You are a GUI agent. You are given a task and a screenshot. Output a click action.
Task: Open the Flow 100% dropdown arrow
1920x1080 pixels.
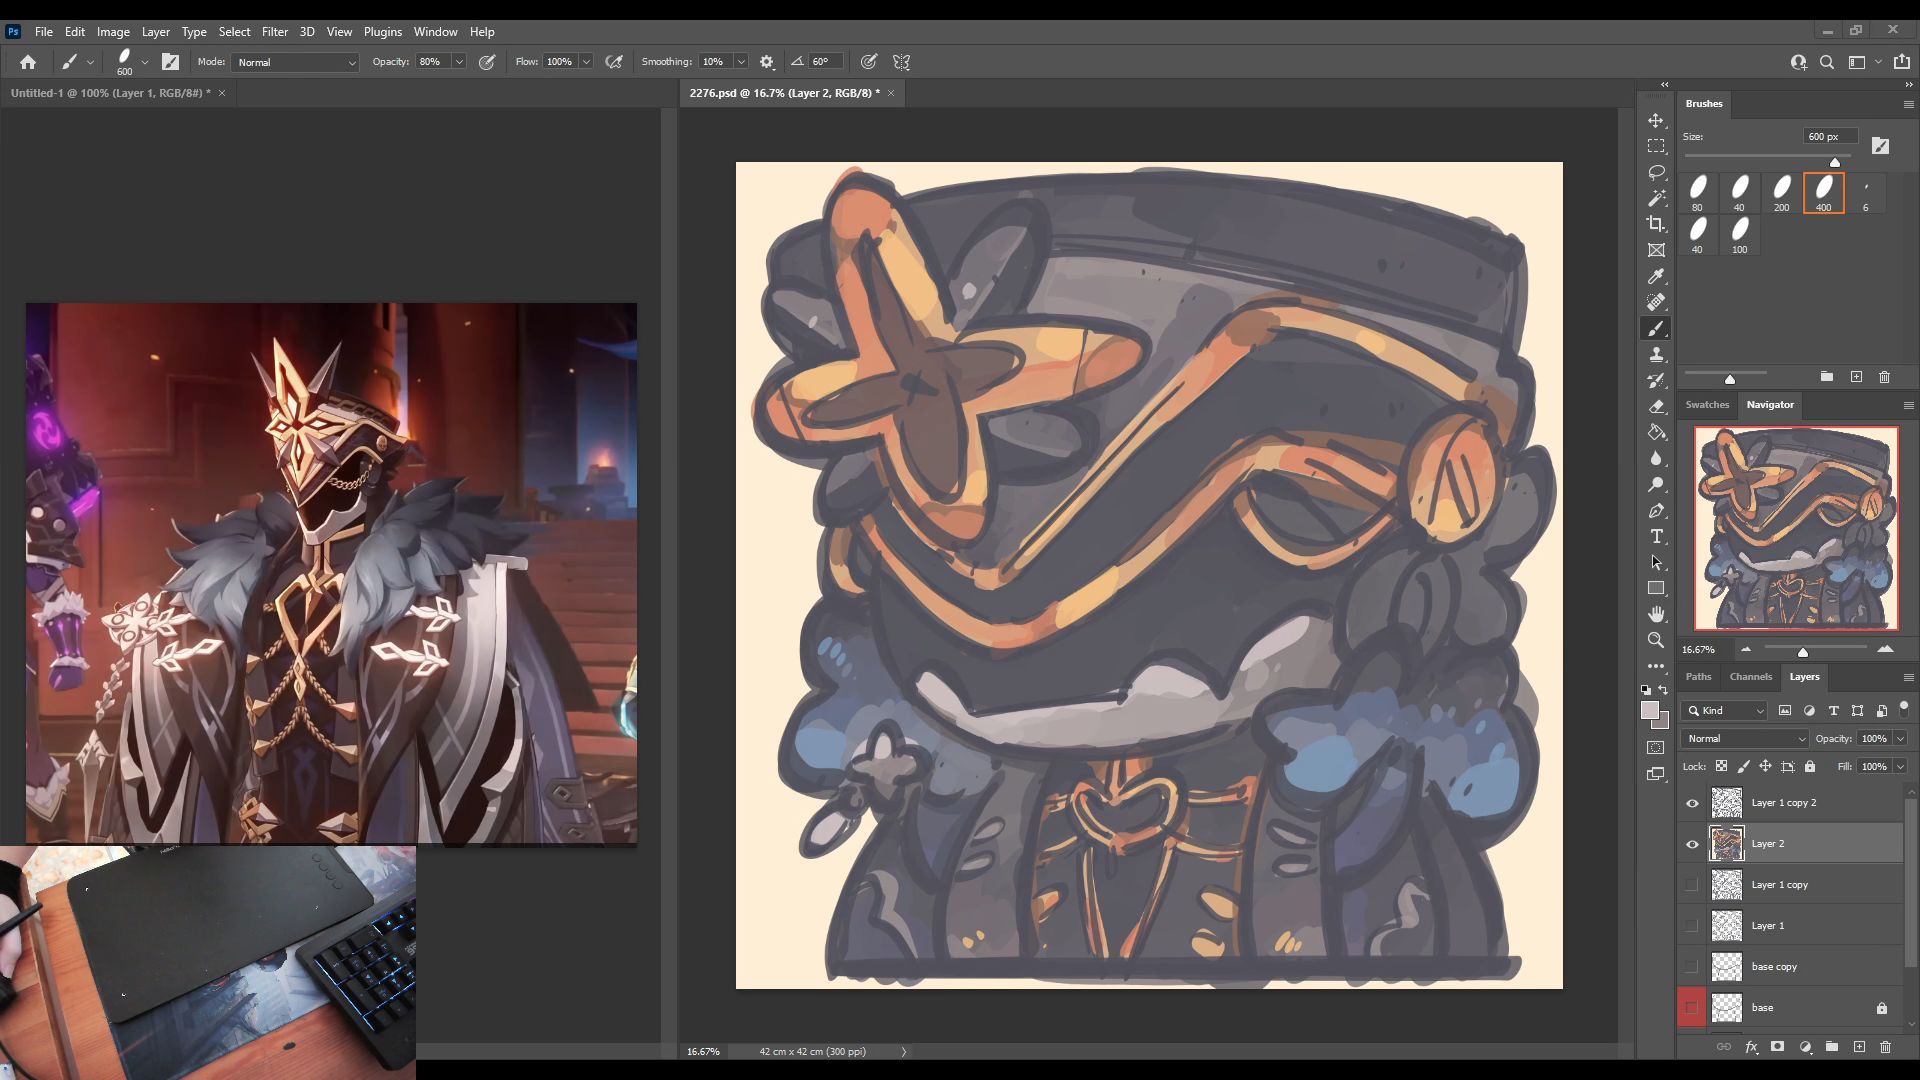tap(586, 62)
